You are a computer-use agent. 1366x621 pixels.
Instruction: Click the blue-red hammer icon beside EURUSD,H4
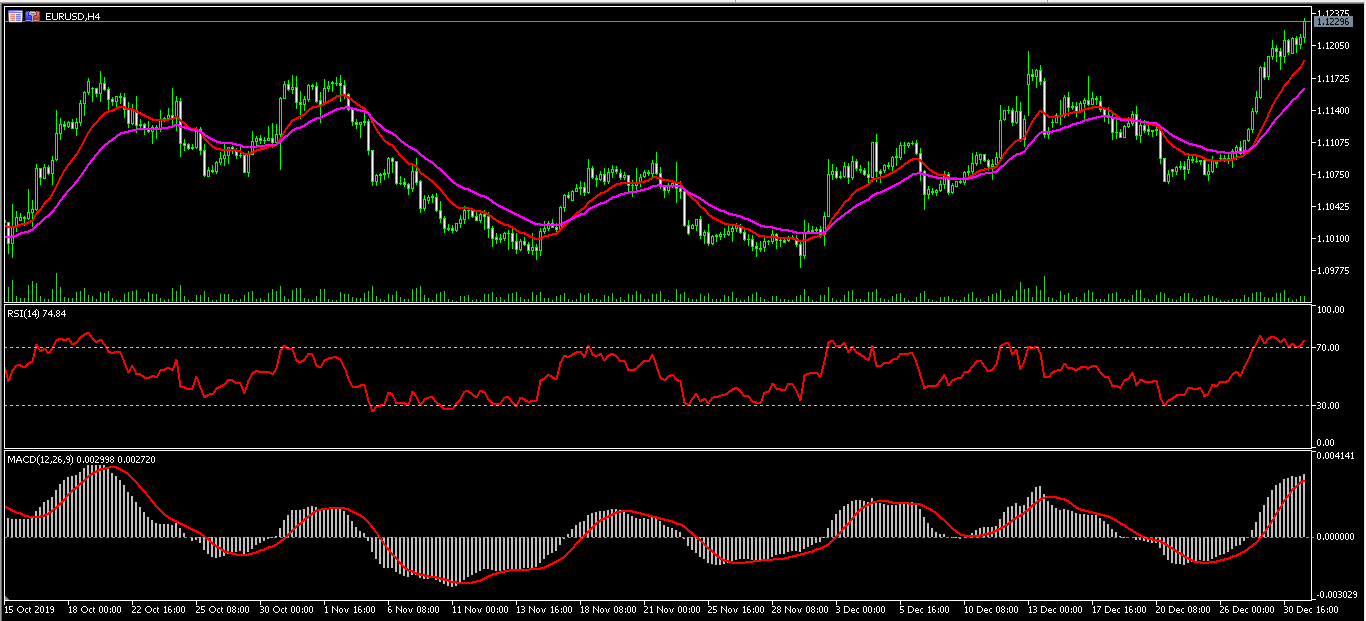[x=32, y=16]
